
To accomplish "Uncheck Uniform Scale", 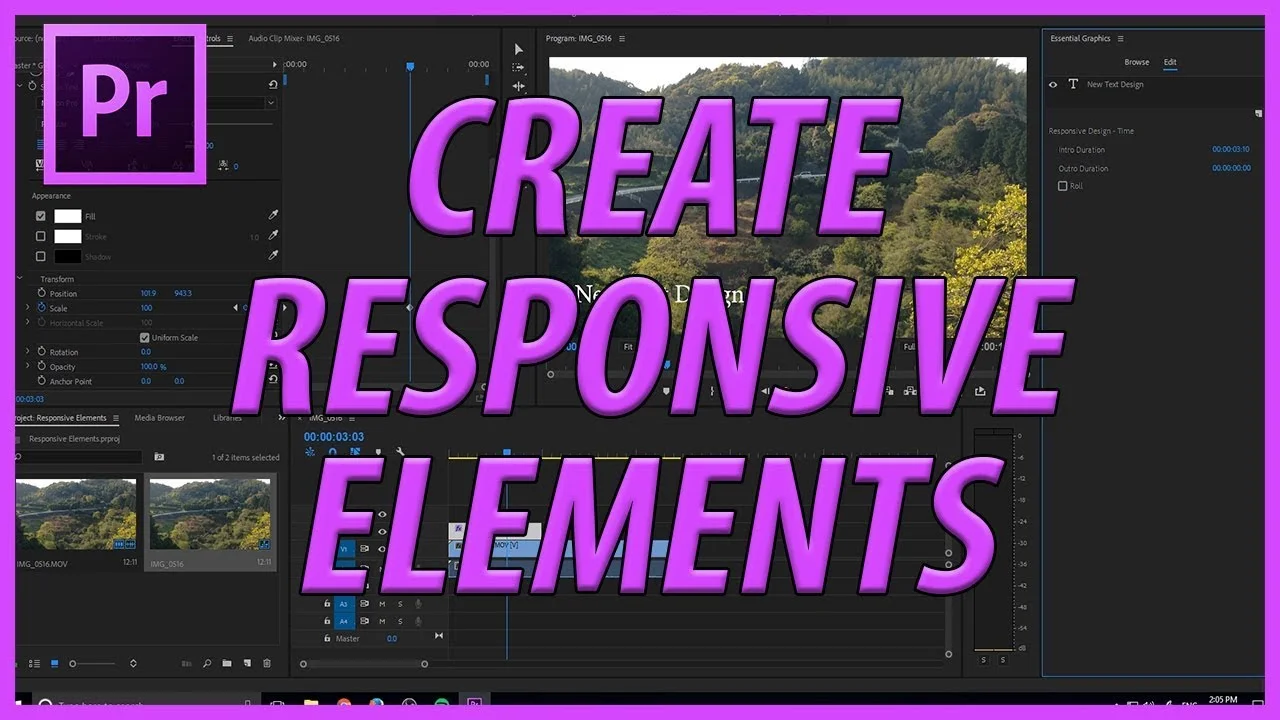I will pos(144,338).
